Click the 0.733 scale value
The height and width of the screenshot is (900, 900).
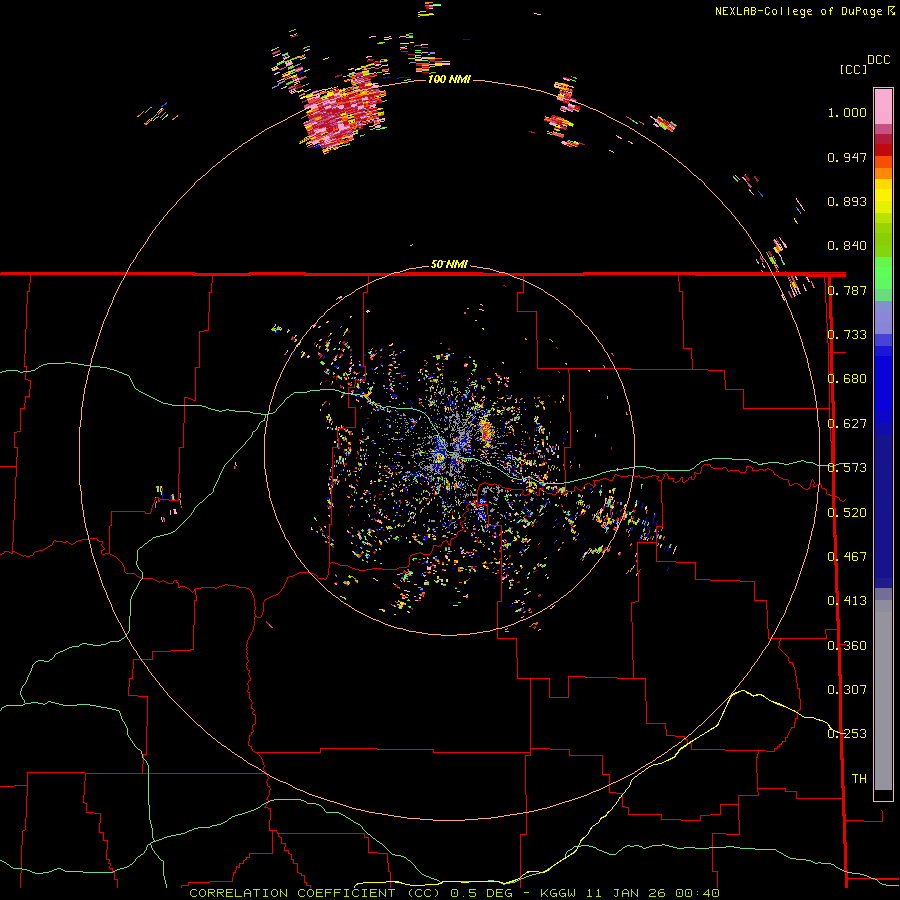click(847, 335)
